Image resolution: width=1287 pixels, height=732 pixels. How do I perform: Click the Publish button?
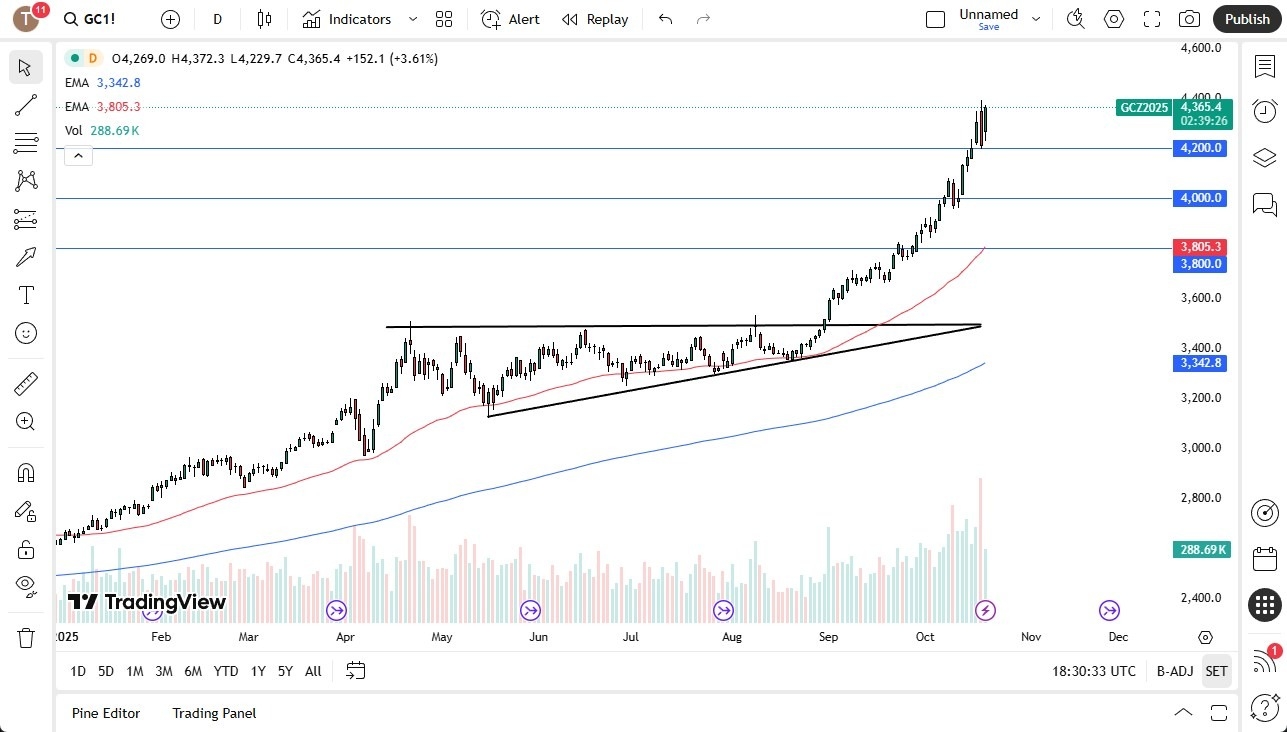tap(1247, 18)
